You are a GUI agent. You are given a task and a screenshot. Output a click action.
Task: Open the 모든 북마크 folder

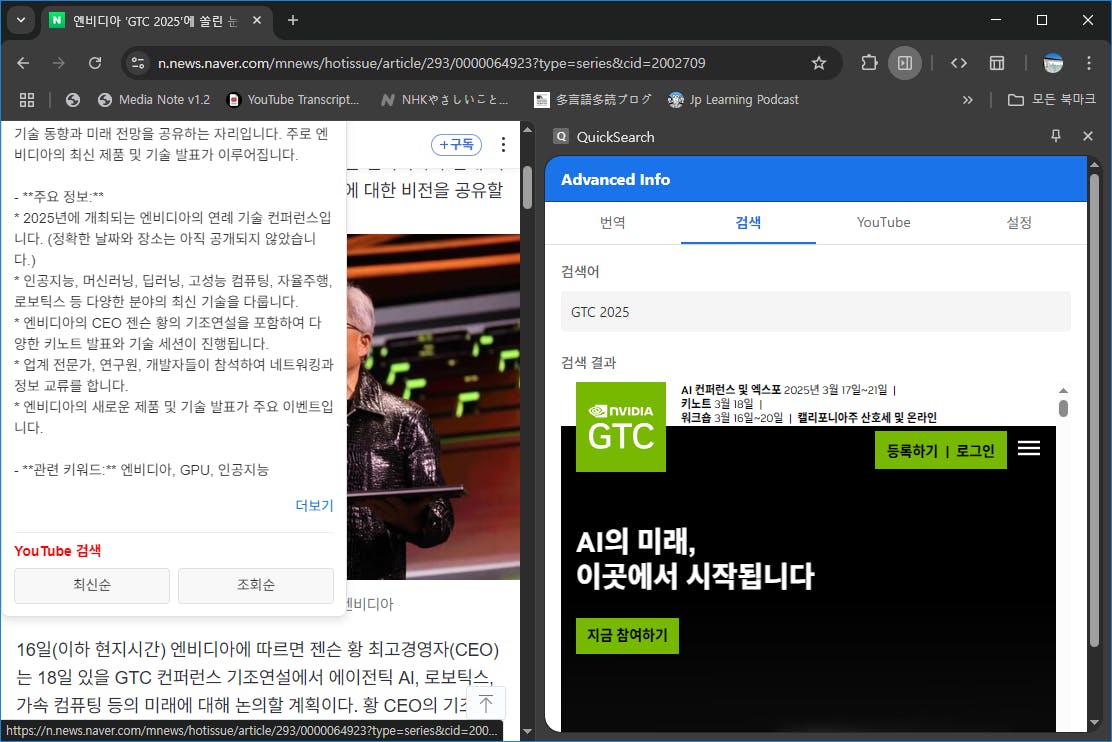click(x=1051, y=100)
